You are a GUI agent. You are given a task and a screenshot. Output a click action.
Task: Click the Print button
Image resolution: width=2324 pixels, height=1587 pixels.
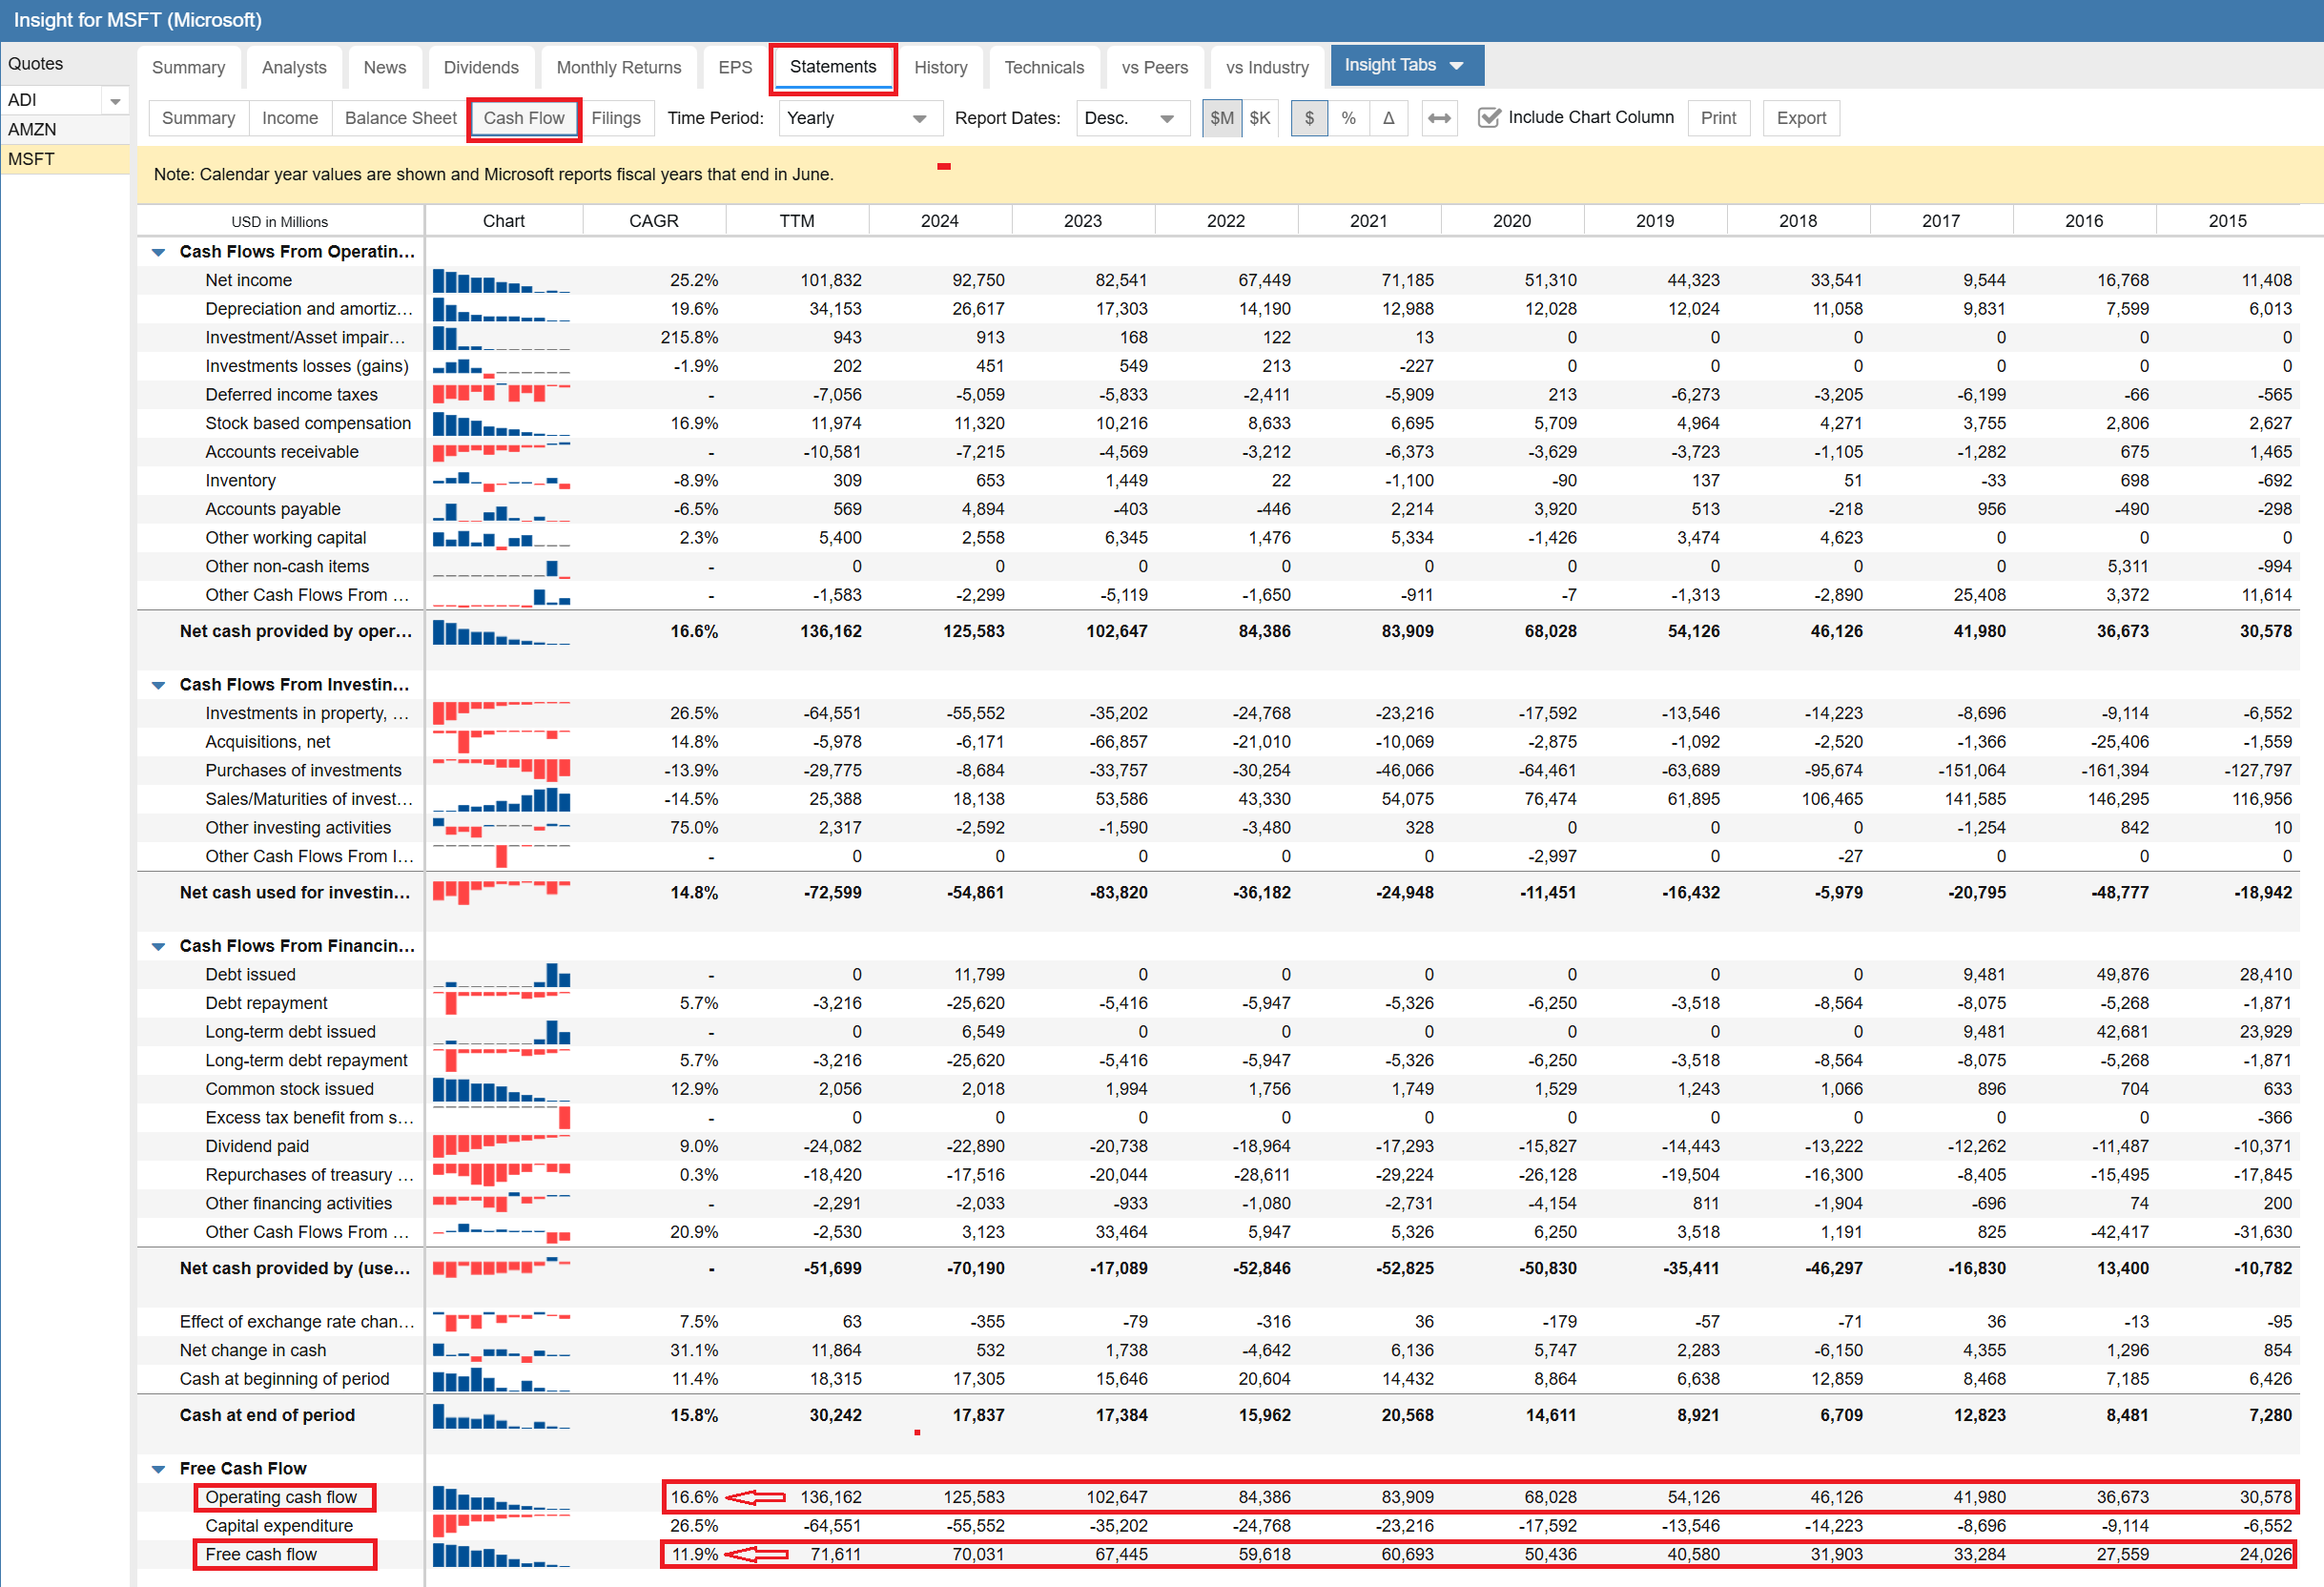click(x=1718, y=118)
